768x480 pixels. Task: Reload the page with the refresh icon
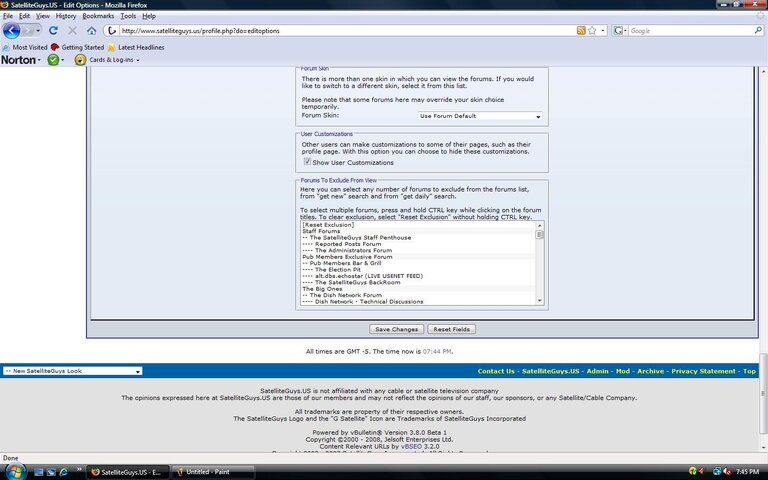tap(53, 30)
